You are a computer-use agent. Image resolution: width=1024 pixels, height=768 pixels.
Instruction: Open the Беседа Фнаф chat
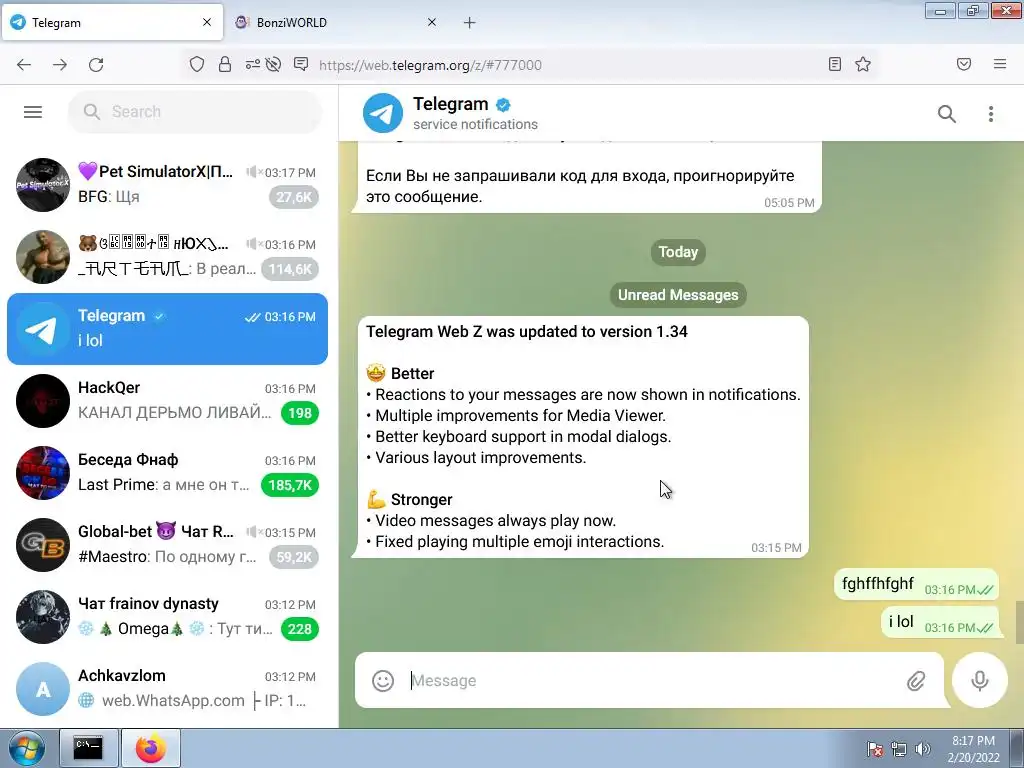point(167,473)
